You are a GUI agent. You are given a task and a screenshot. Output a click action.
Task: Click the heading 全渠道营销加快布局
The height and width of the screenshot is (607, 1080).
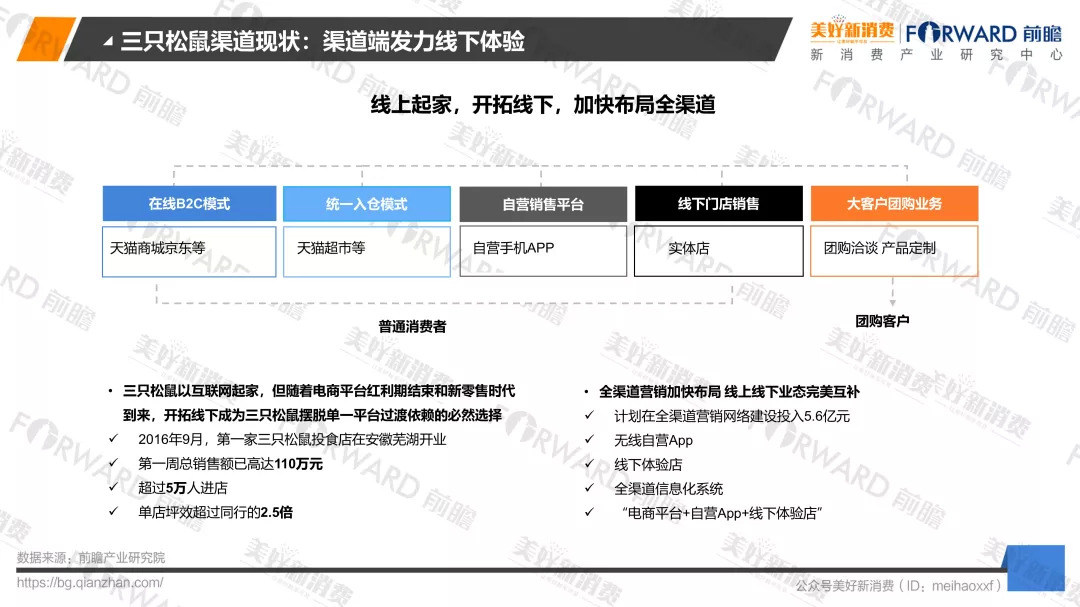tap(729, 392)
